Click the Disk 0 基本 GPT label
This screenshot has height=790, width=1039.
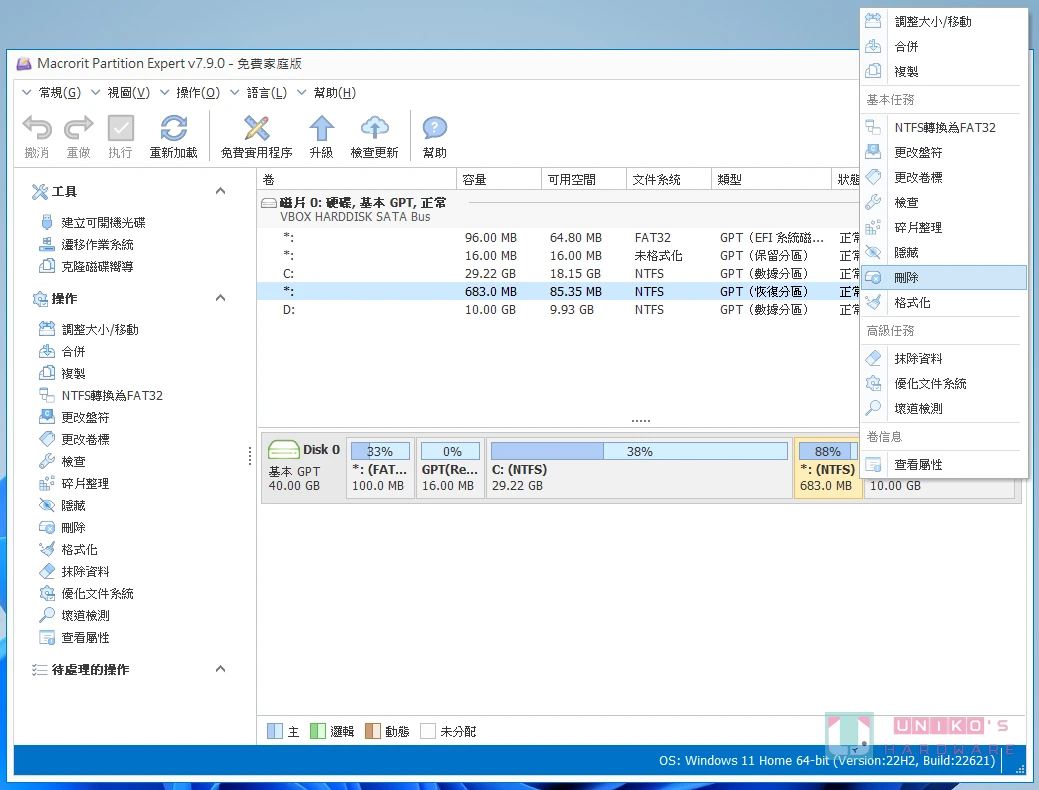click(304, 468)
